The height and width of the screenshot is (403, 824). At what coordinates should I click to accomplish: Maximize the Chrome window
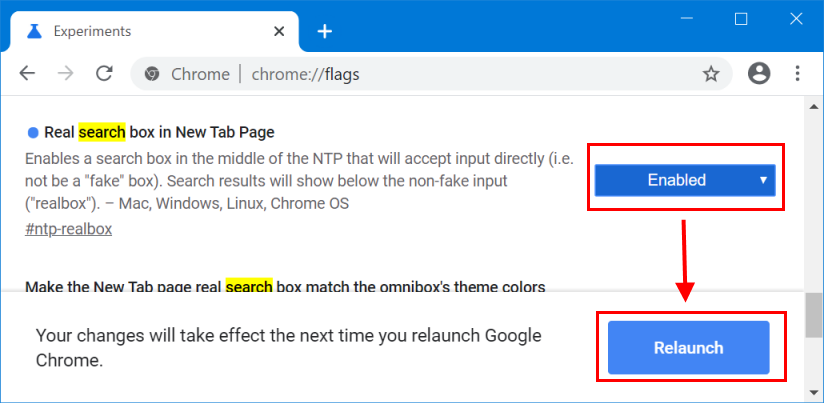tap(741, 19)
